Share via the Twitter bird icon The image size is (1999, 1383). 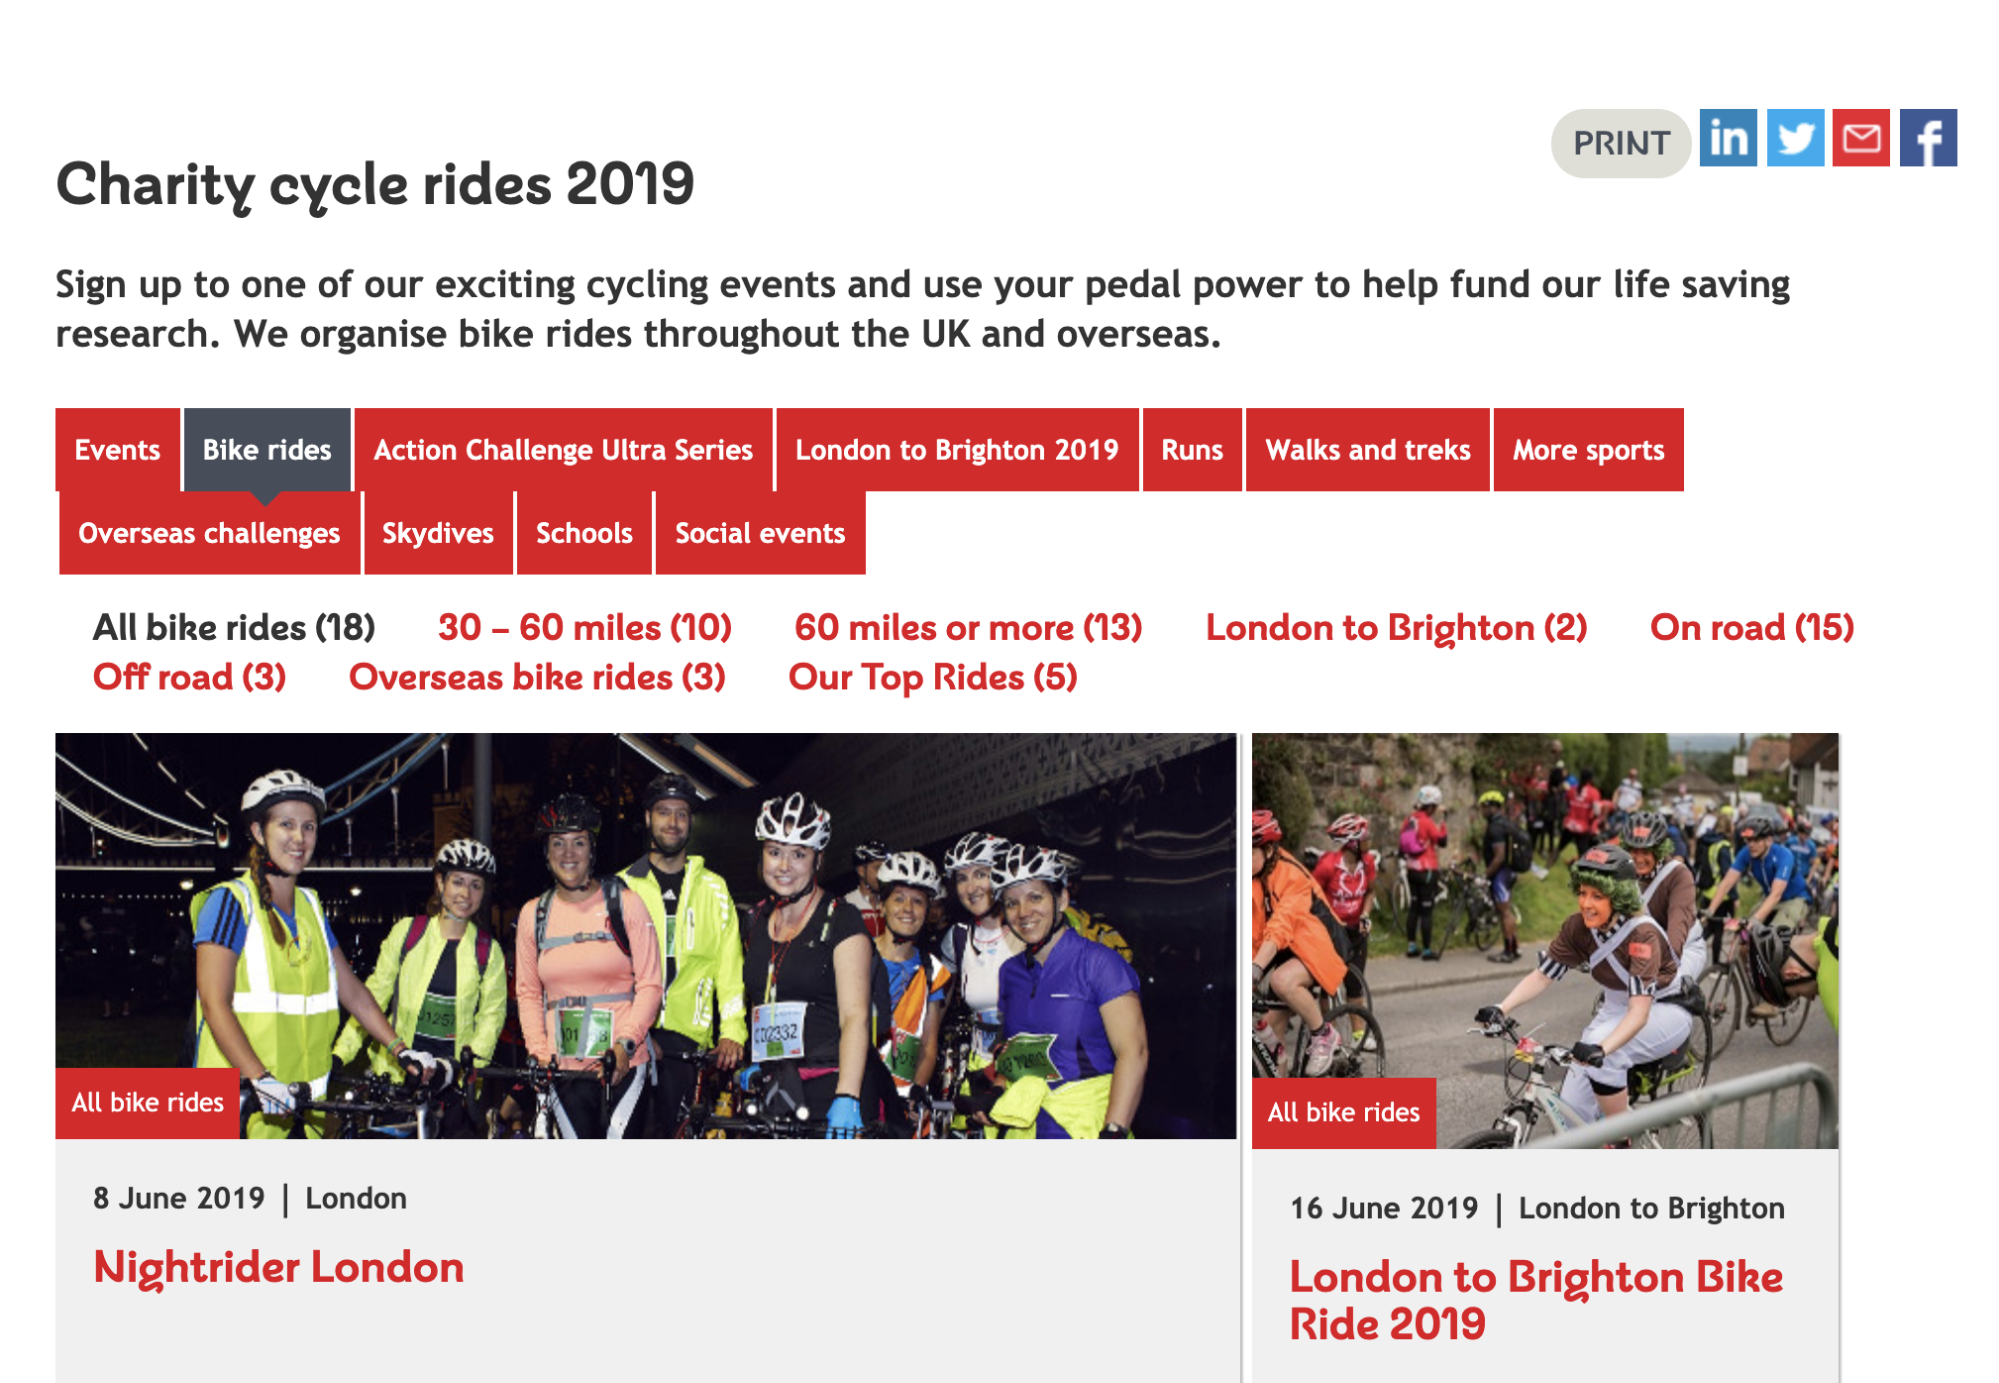click(x=1795, y=138)
